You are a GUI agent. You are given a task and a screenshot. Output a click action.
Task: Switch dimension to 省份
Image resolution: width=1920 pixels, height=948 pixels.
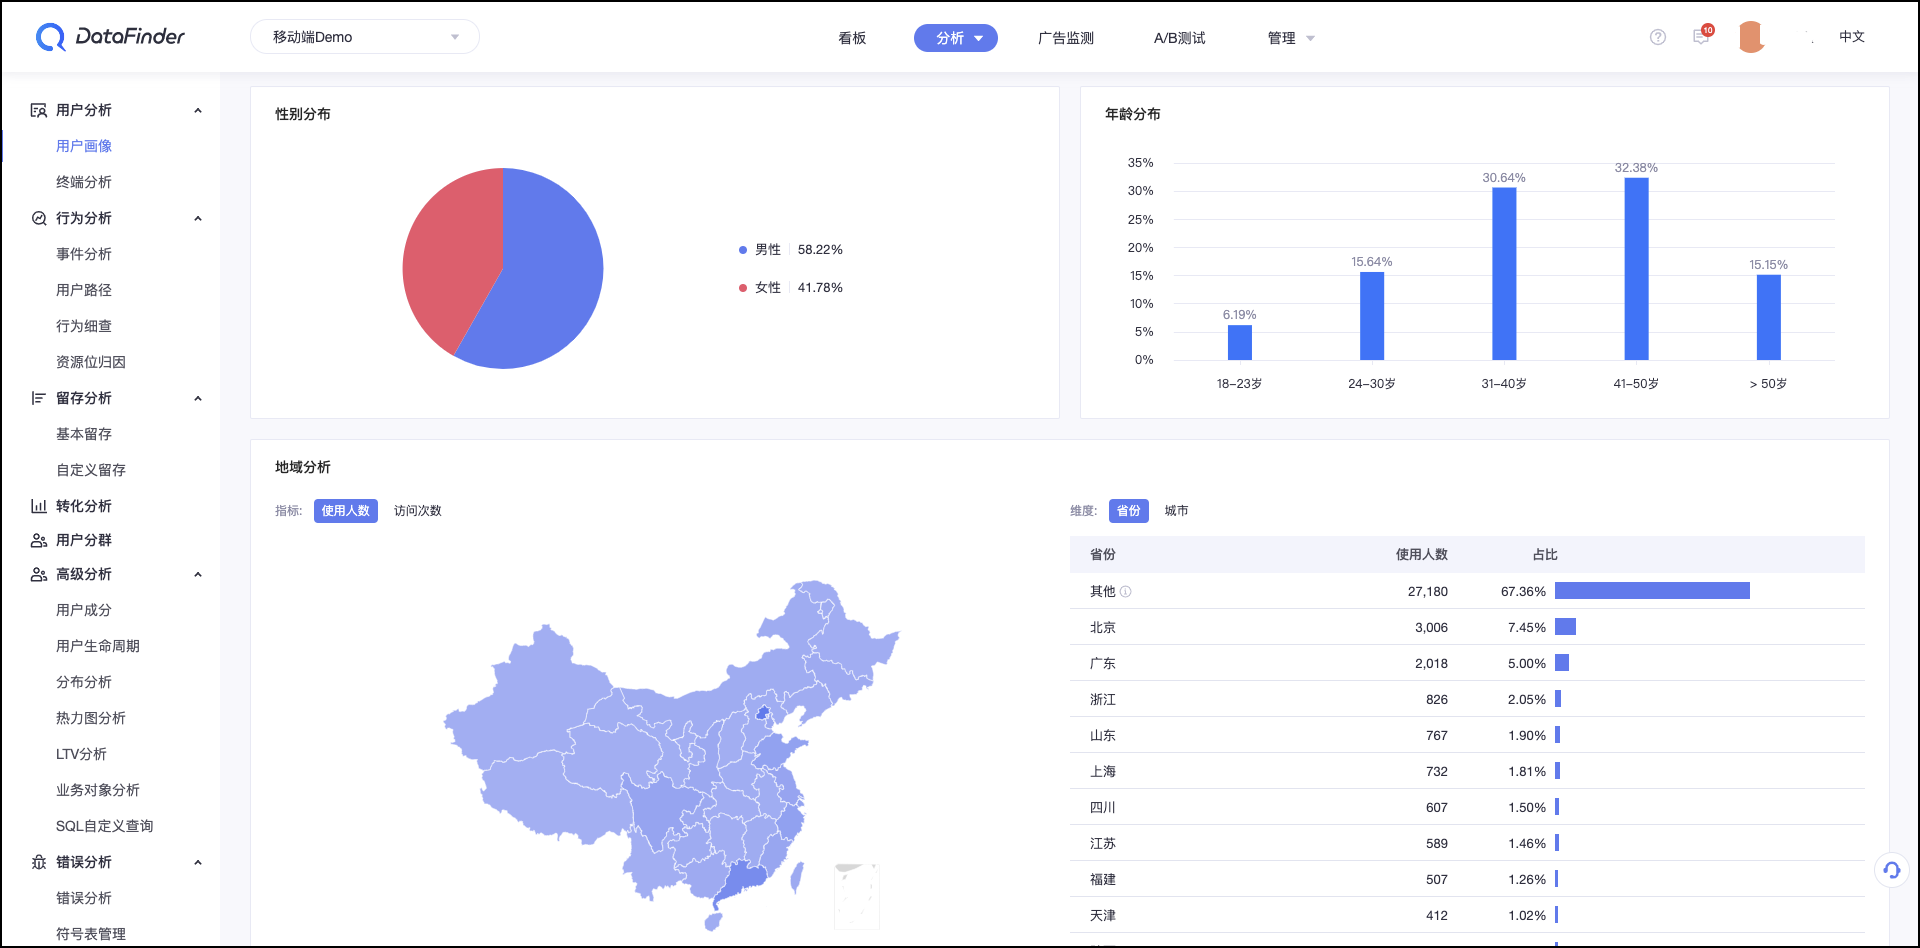click(x=1129, y=511)
